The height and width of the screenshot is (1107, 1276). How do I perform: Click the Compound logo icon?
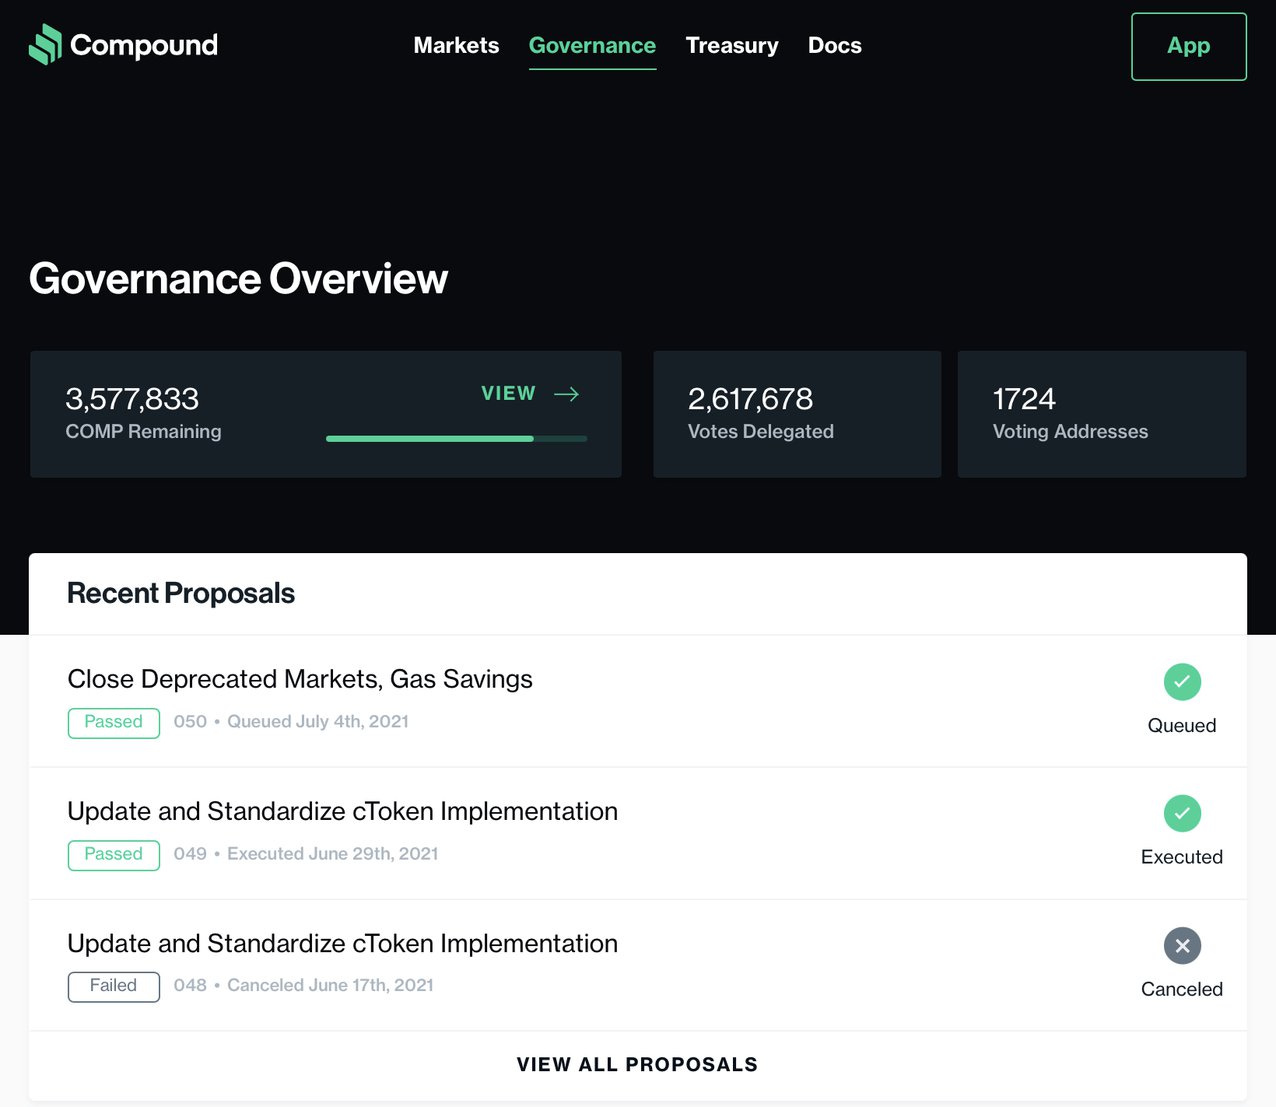pyautogui.click(x=46, y=45)
